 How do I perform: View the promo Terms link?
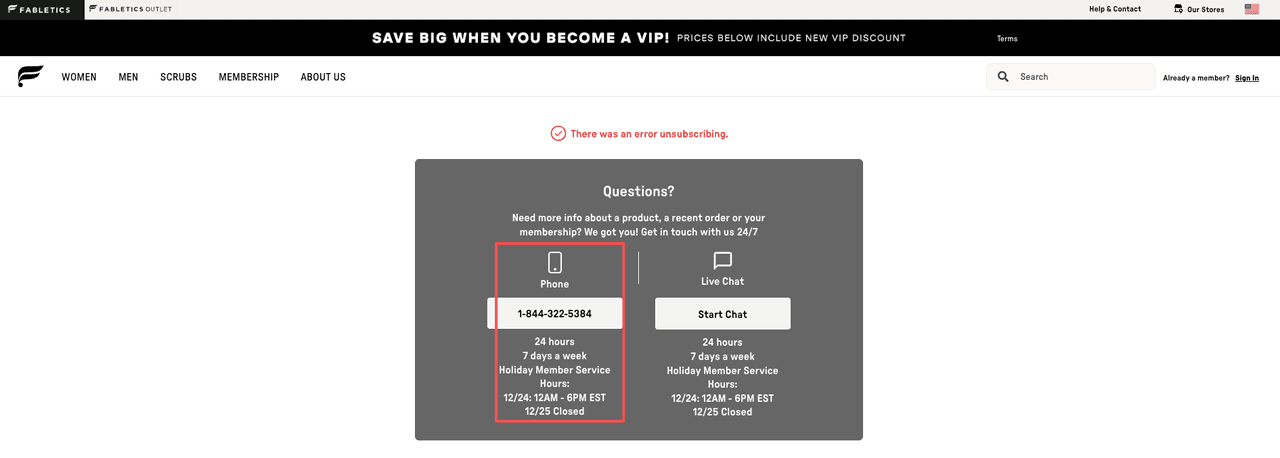[1007, 39]
